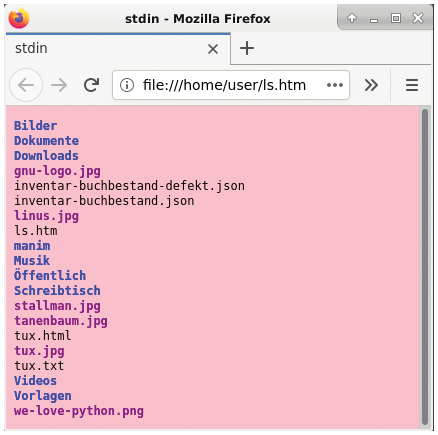The width and height of the screenshot is (438, 435).
Task: Click the Firefox logo in the title bar
Action: 19,18
